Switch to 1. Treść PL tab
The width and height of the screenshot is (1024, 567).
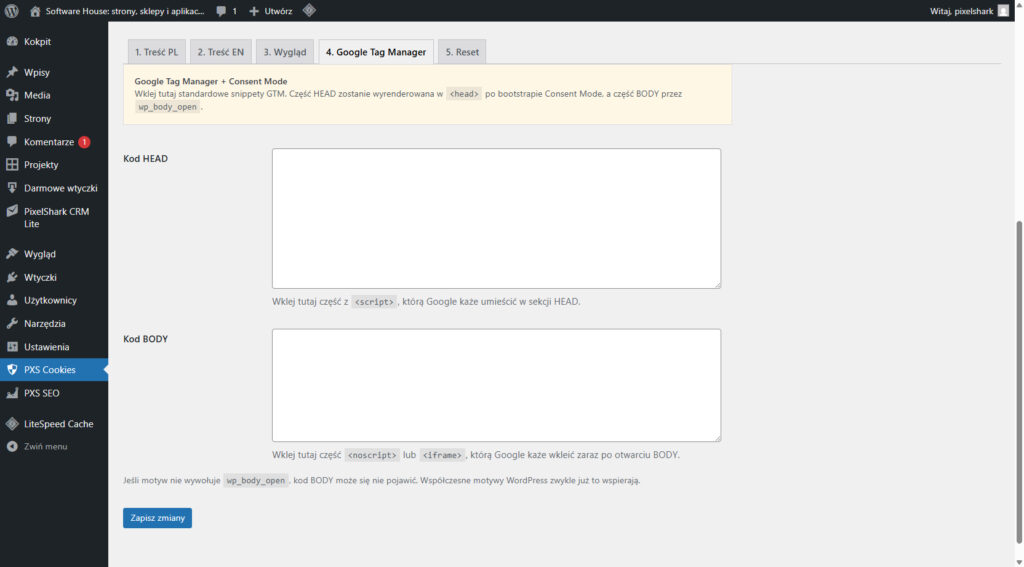[156, 52]
